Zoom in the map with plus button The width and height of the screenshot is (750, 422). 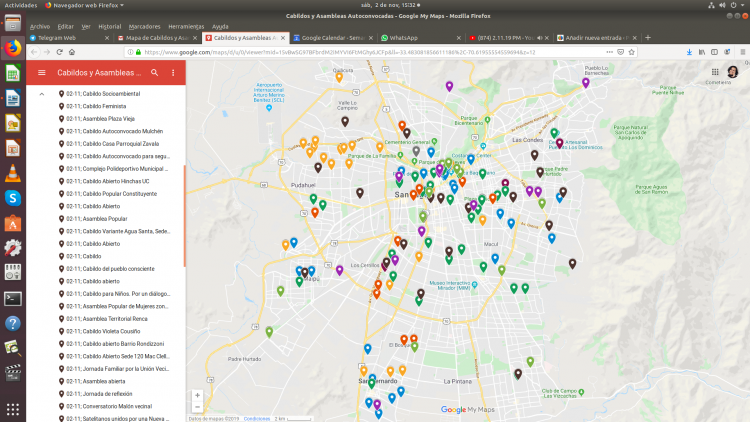[198, 395]
